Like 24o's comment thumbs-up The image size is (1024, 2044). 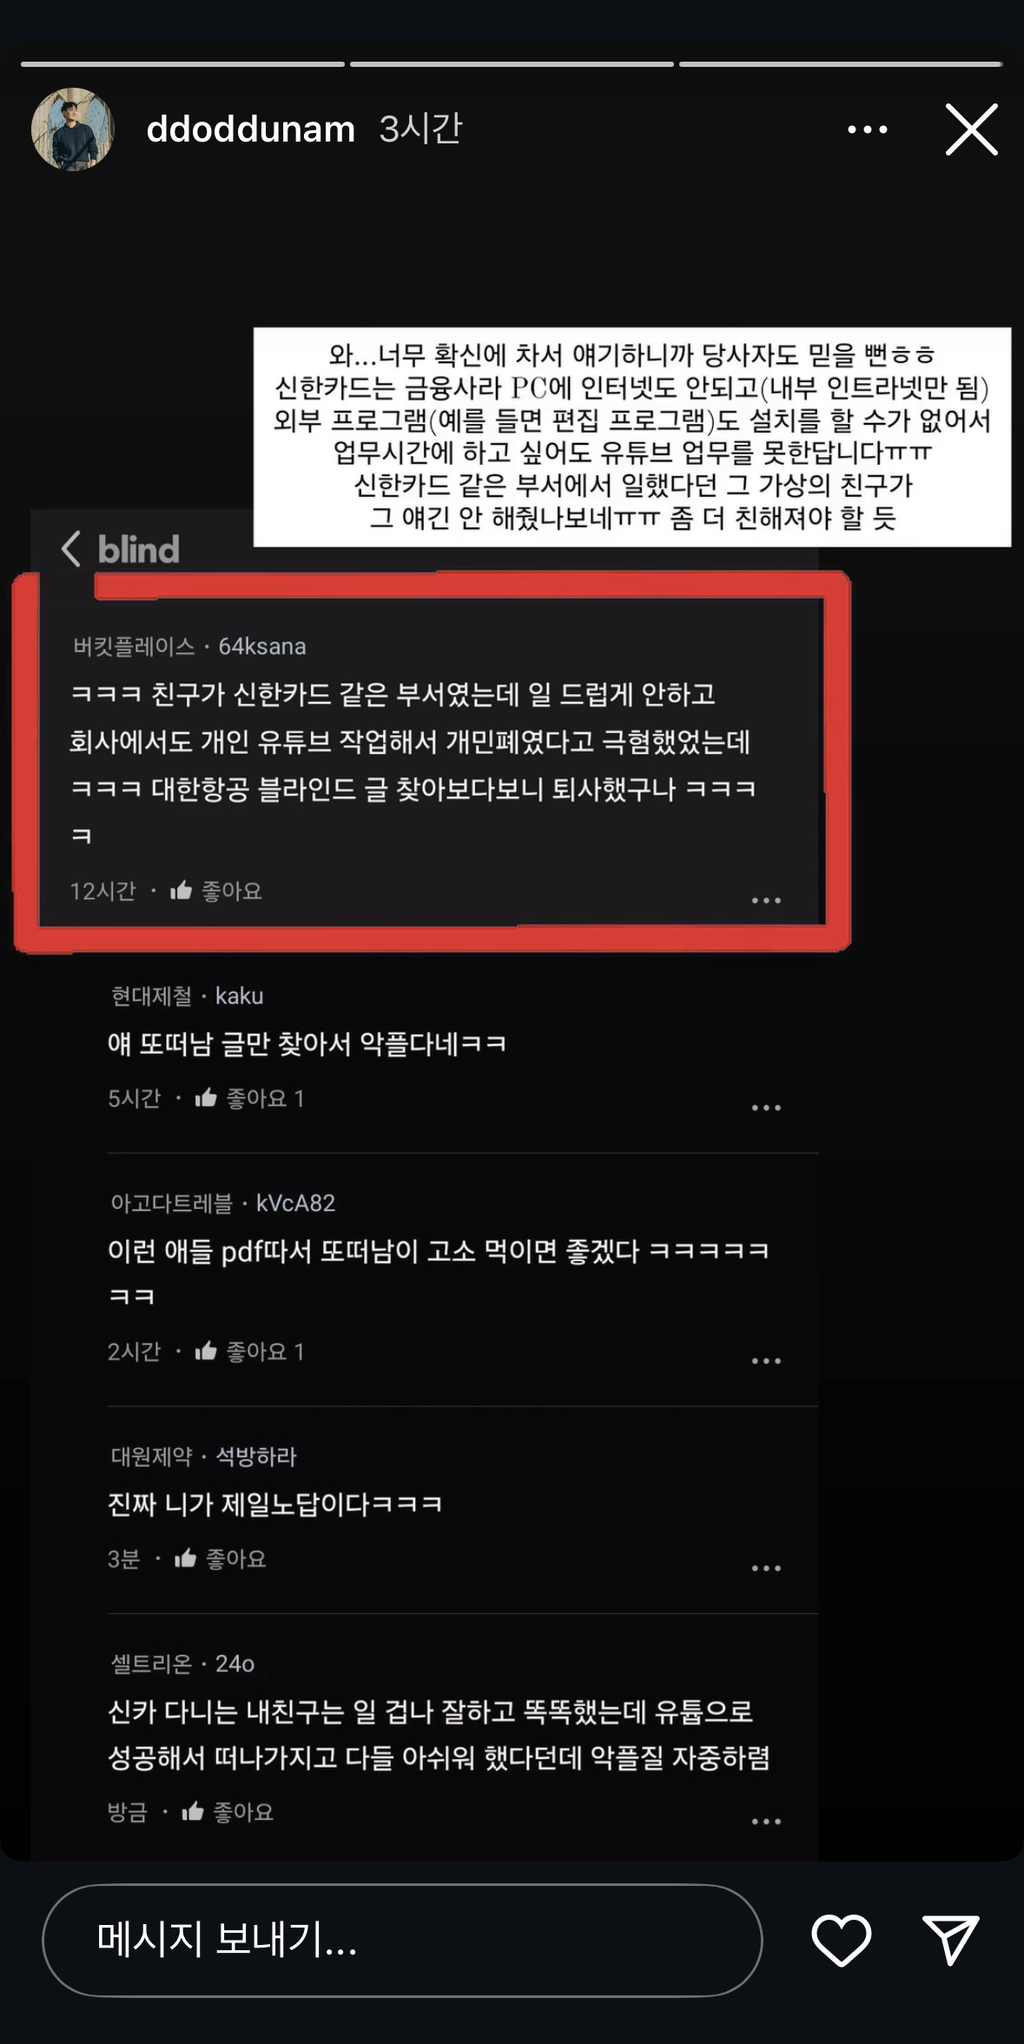click(193, 1811)
